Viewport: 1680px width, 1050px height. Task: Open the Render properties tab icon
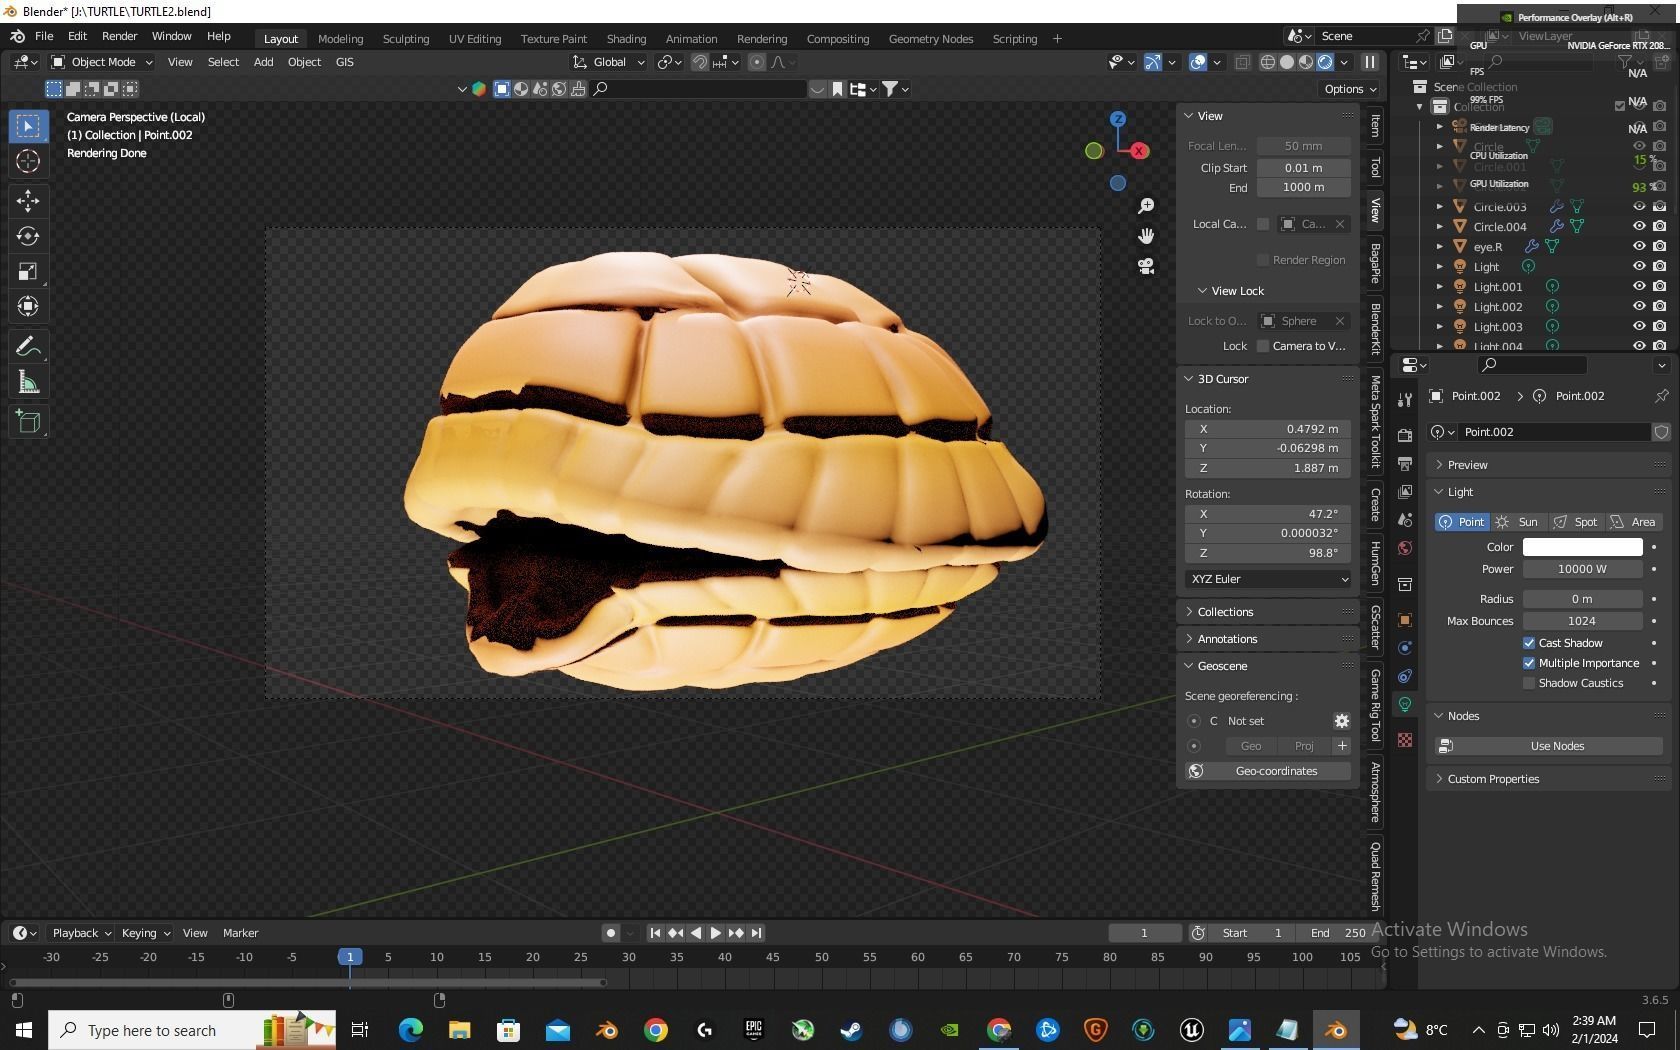(x=1405, y=435)
